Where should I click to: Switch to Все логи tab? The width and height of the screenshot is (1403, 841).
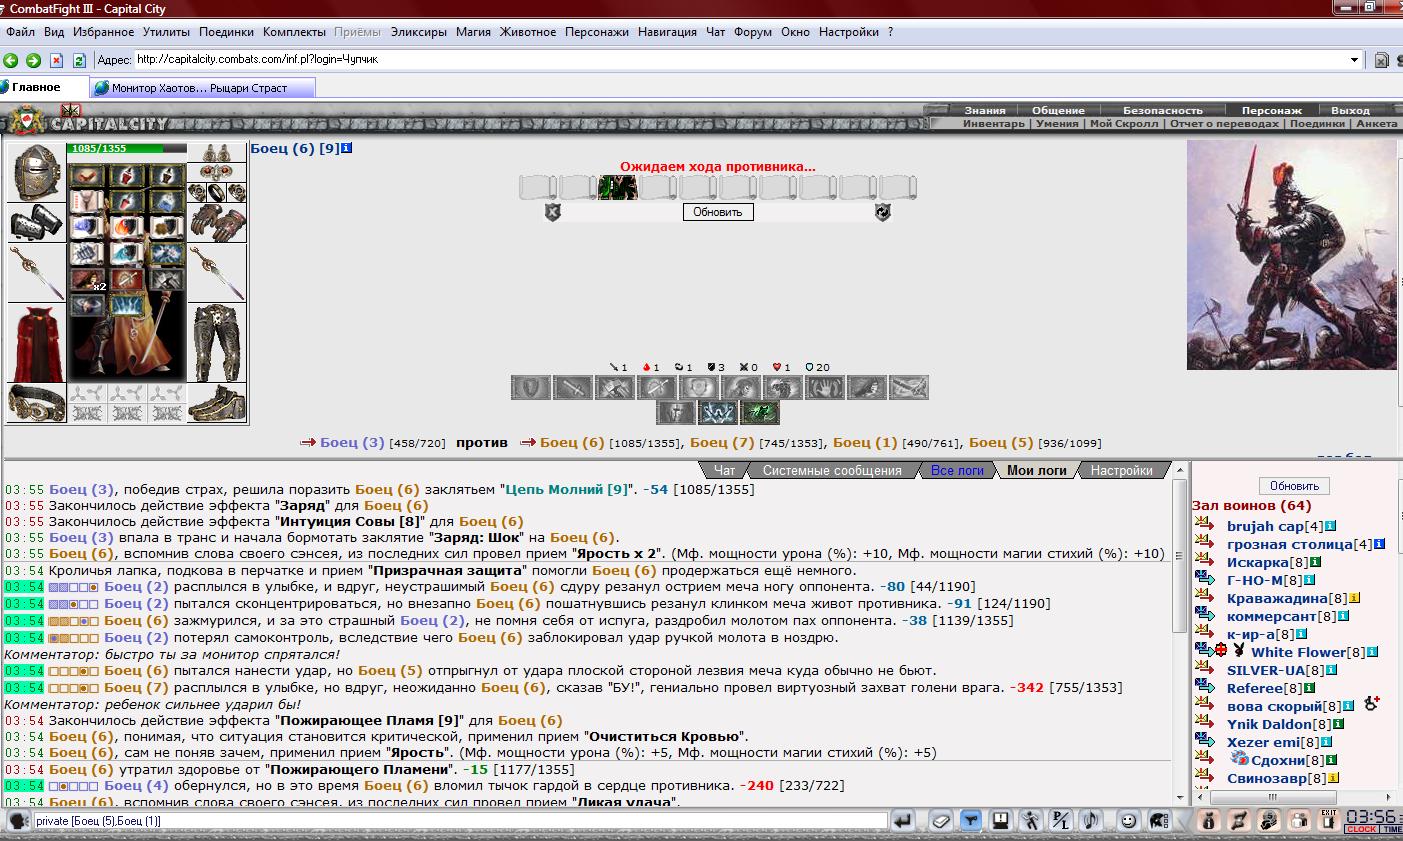(x=956, y=470)
